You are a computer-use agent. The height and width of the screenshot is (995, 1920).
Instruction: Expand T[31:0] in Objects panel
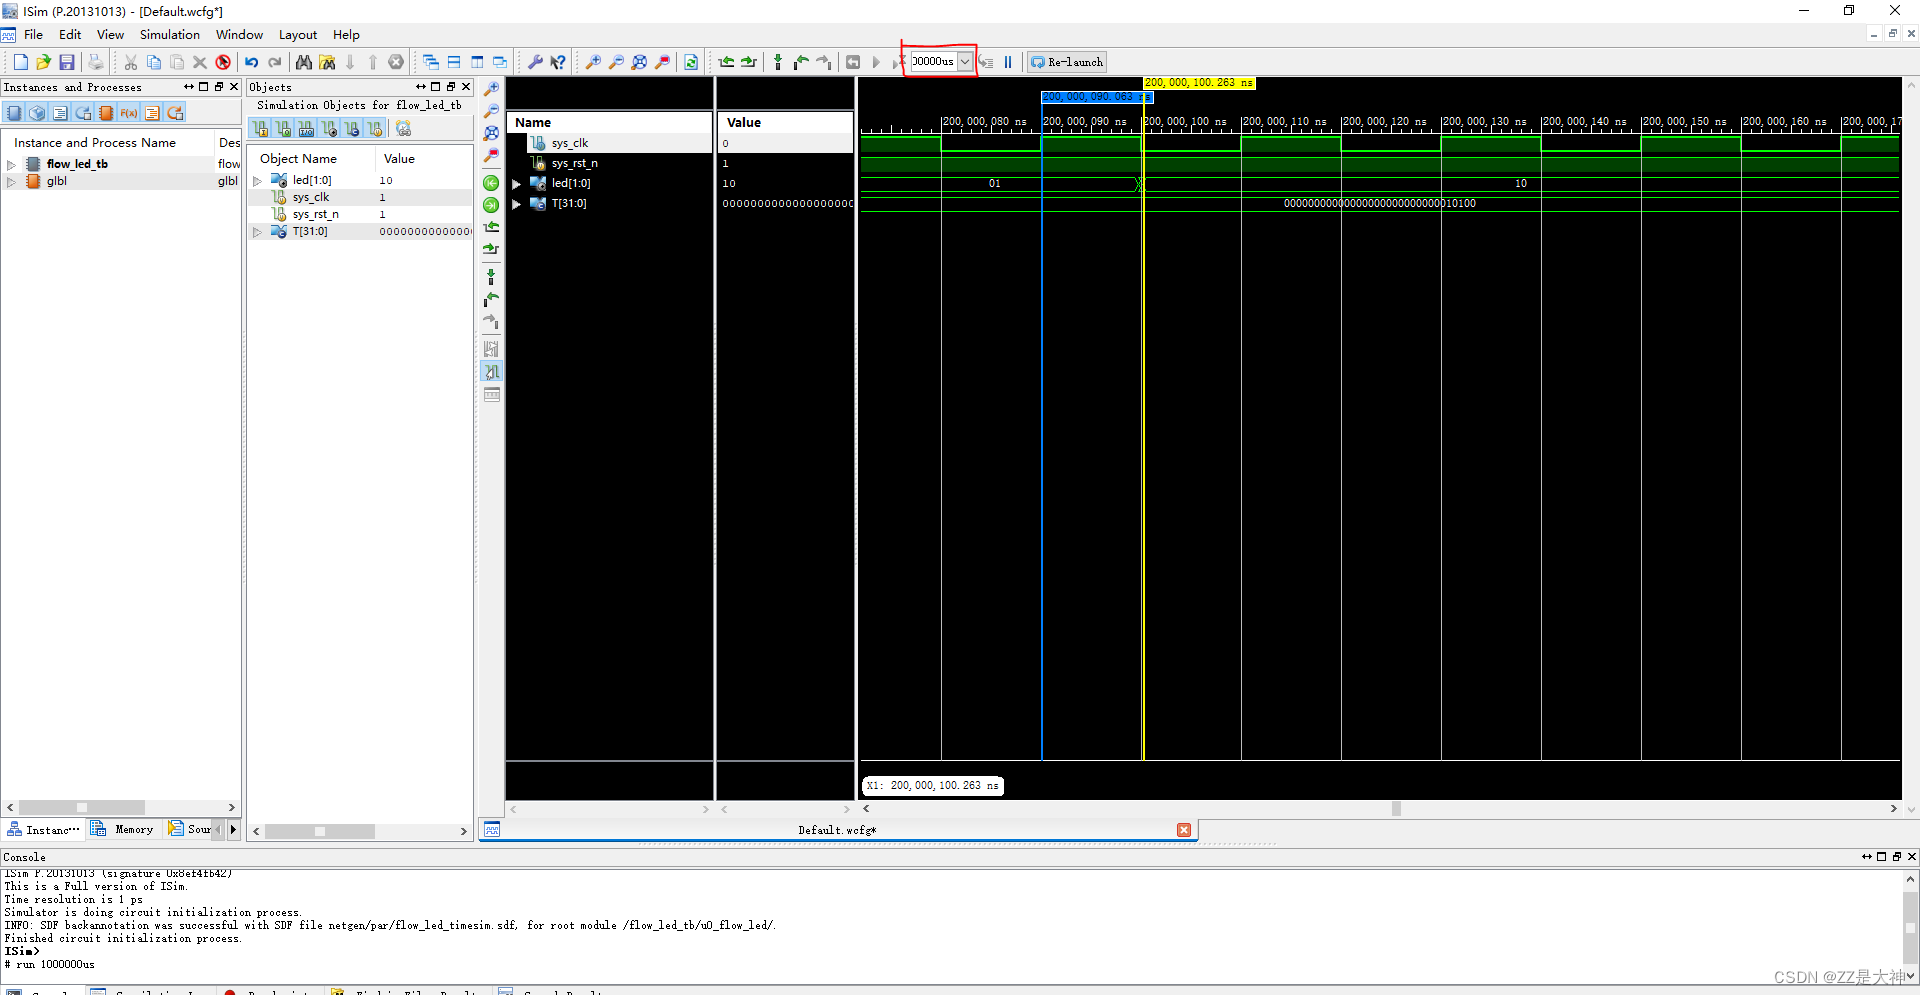(257, 232)
